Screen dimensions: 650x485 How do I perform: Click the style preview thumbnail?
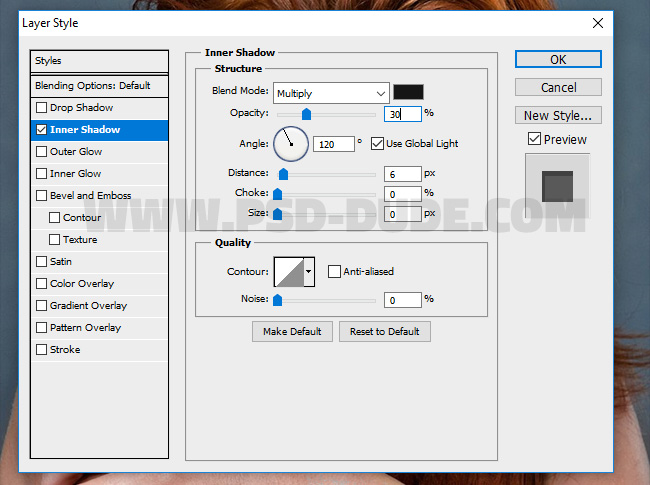click(x=558, y=186)
